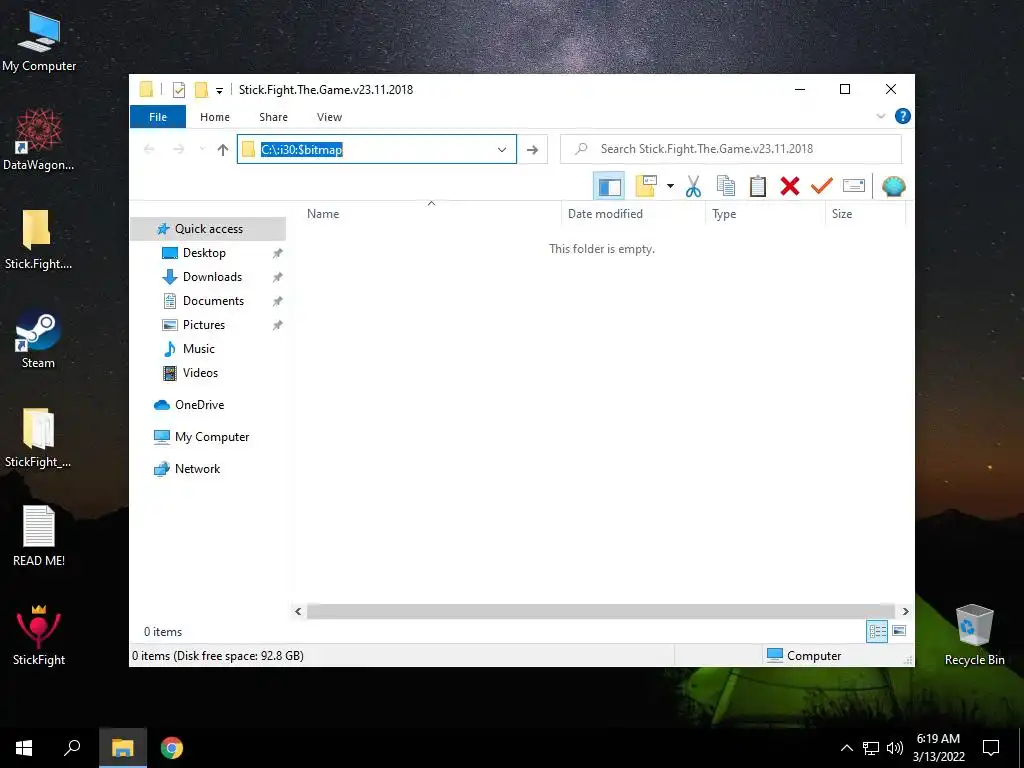The width and height of the screenshot is (1024, 768).
Task: Click the blue Help question mark icon
Action: pos(903,116)
